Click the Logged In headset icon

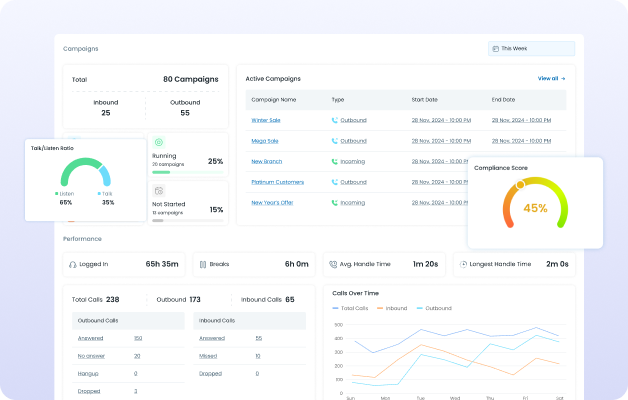pyautogui.click(x=72, y=264)
